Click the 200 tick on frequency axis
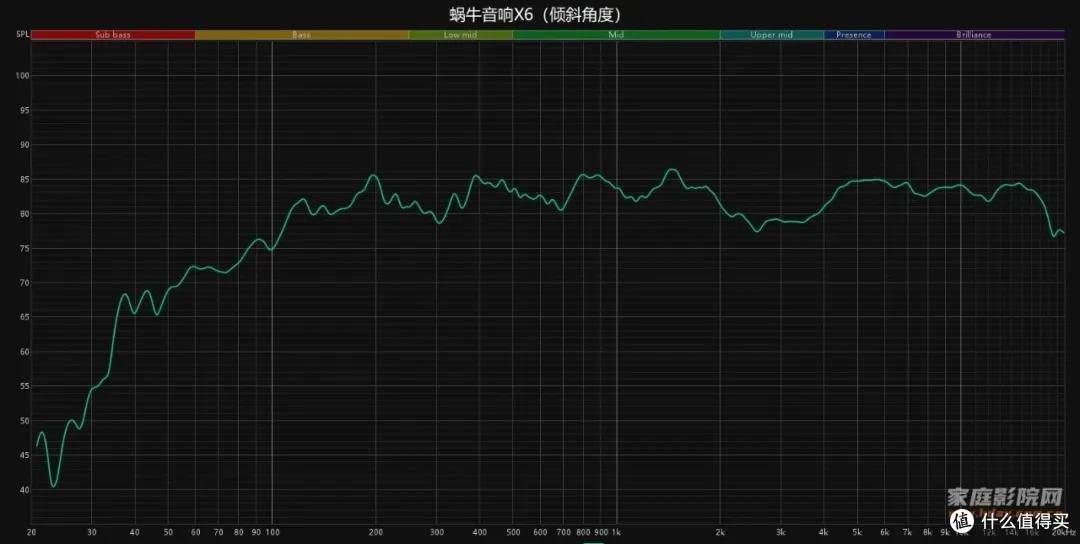Viewport: 1080px width, 544px height. (x=375, y=532)
